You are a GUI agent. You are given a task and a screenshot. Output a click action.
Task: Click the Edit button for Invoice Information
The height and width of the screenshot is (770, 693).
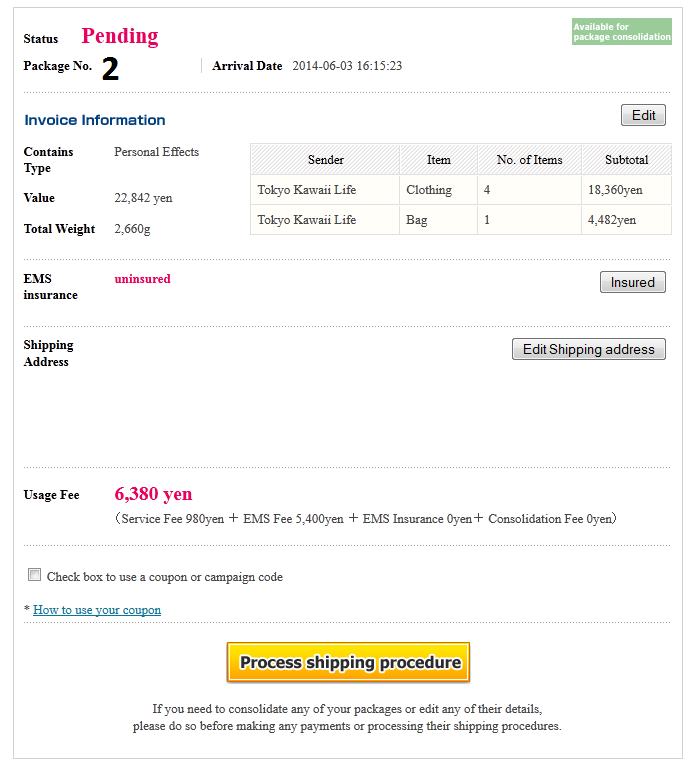pyautogui.click(x=643, y=115)
